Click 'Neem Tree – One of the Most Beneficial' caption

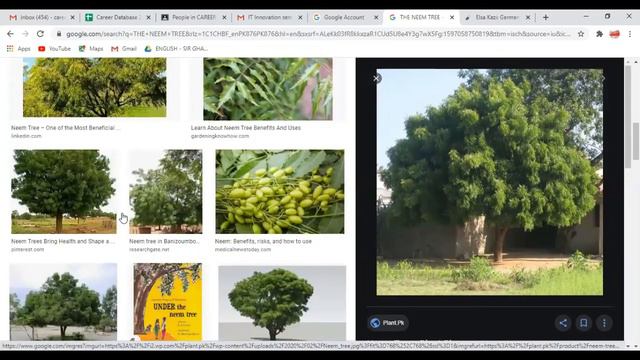click(x=65, y=128)
